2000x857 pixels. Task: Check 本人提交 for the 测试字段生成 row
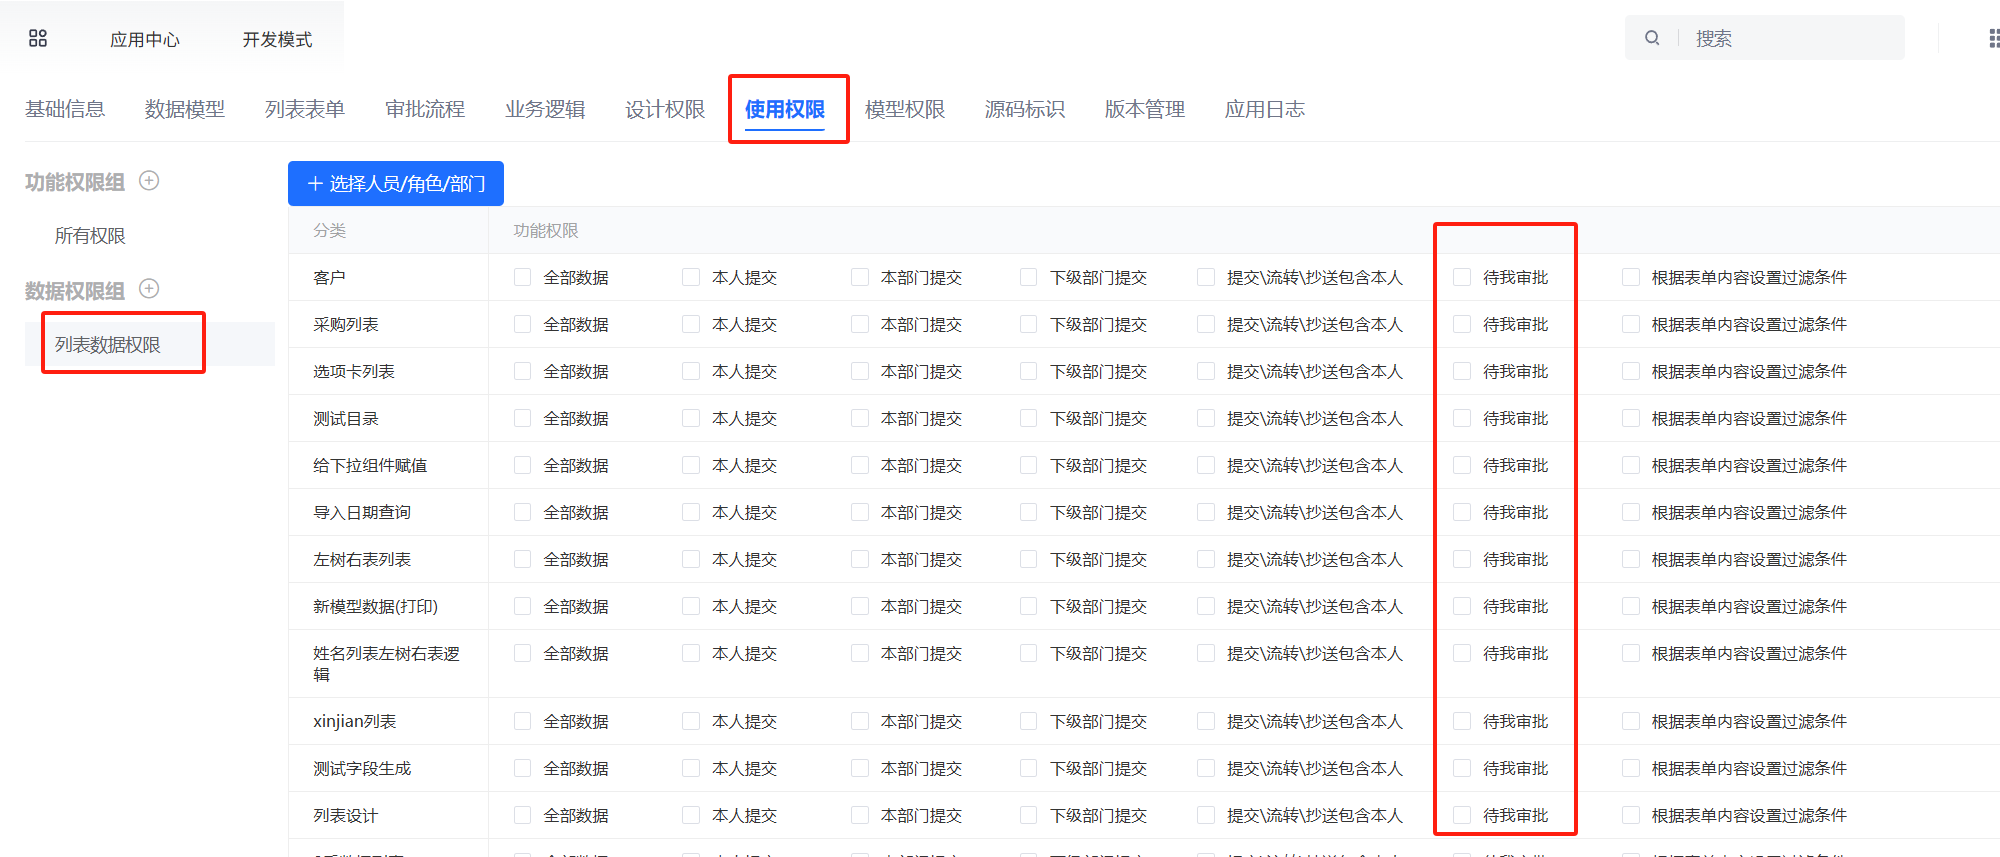(691, 768)
